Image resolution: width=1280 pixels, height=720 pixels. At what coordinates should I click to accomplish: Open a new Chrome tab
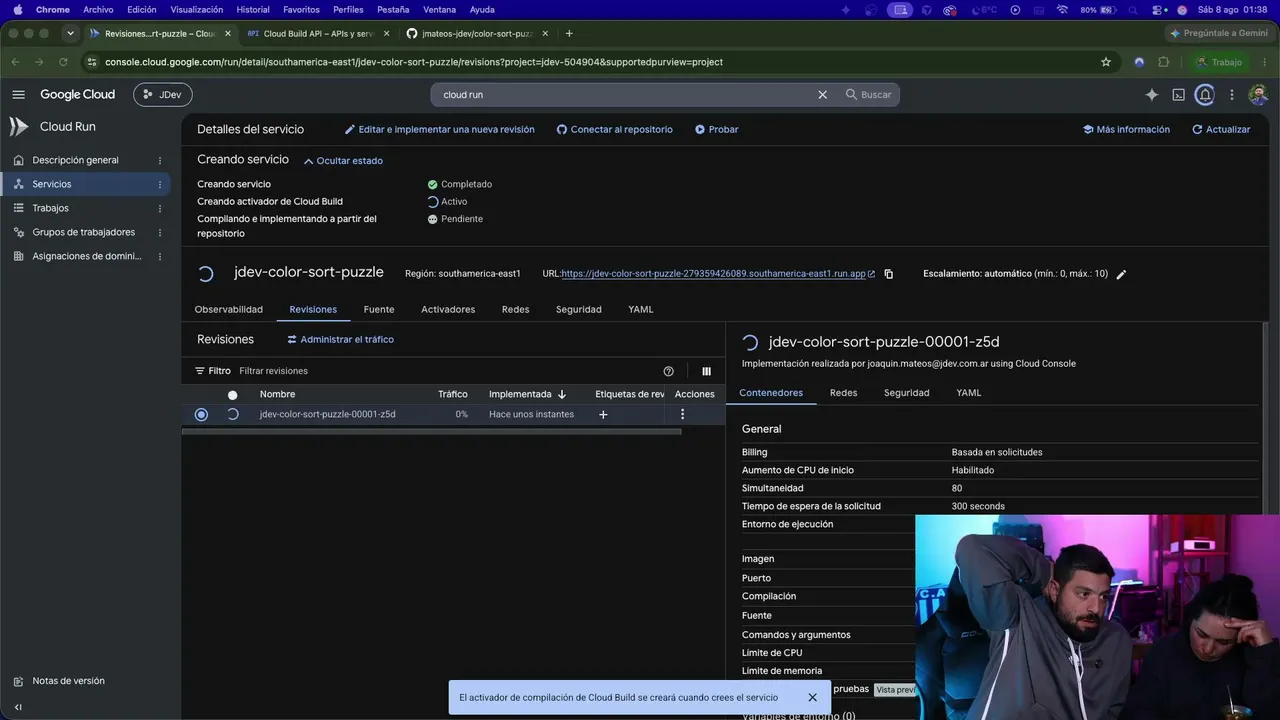tap(569, 33)
